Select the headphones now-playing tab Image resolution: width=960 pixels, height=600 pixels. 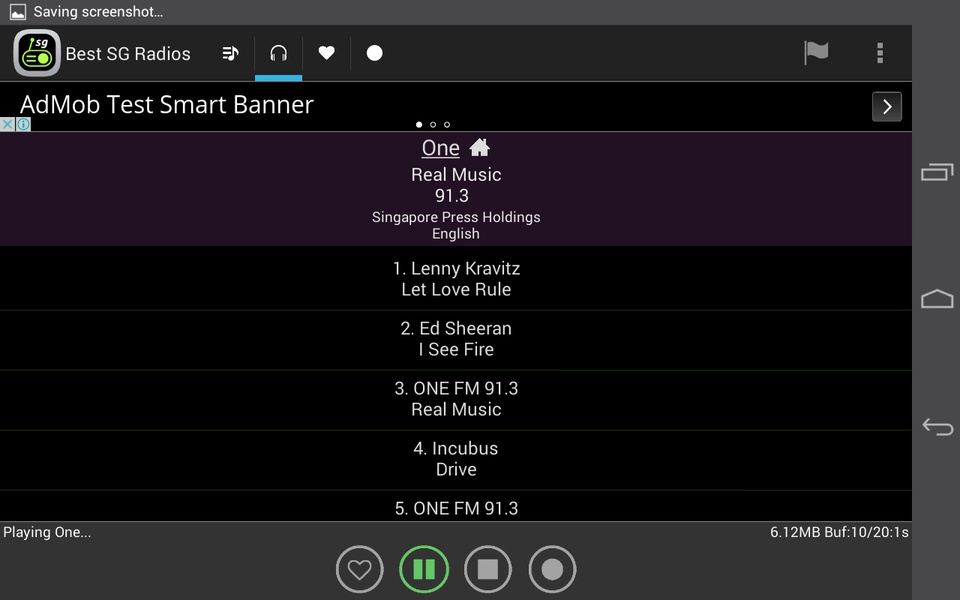click(279, 53)
